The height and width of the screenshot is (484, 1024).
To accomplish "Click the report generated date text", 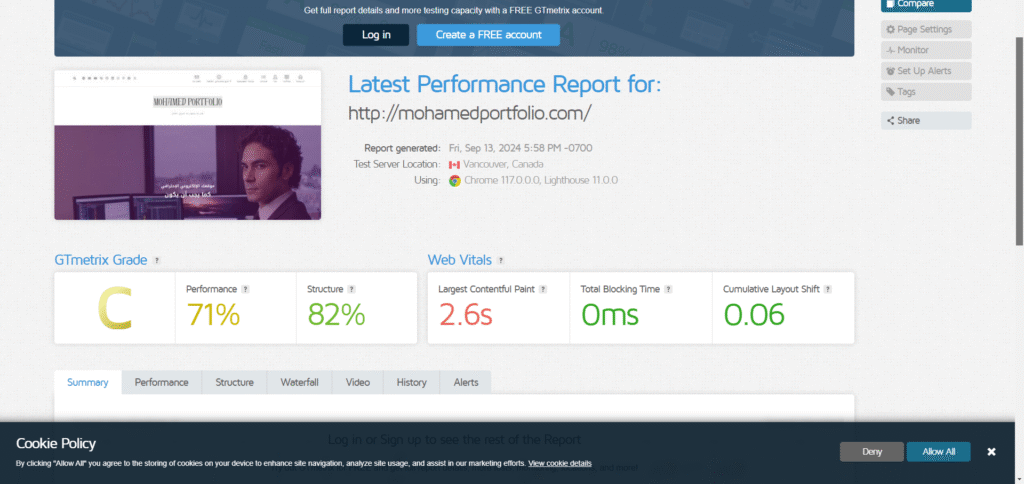I will (520, 148).
